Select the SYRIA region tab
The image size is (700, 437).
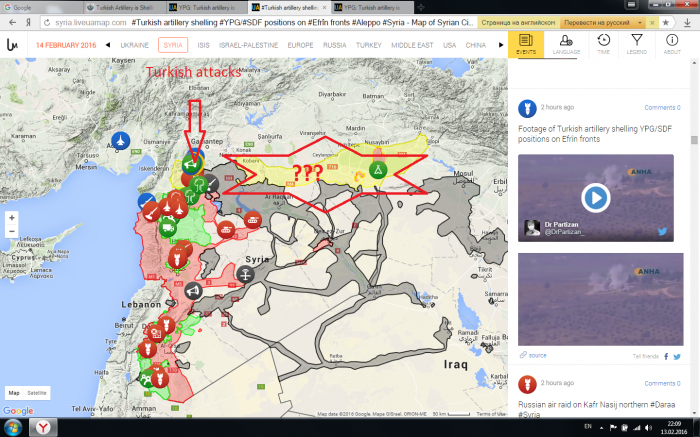click(173, 45)
